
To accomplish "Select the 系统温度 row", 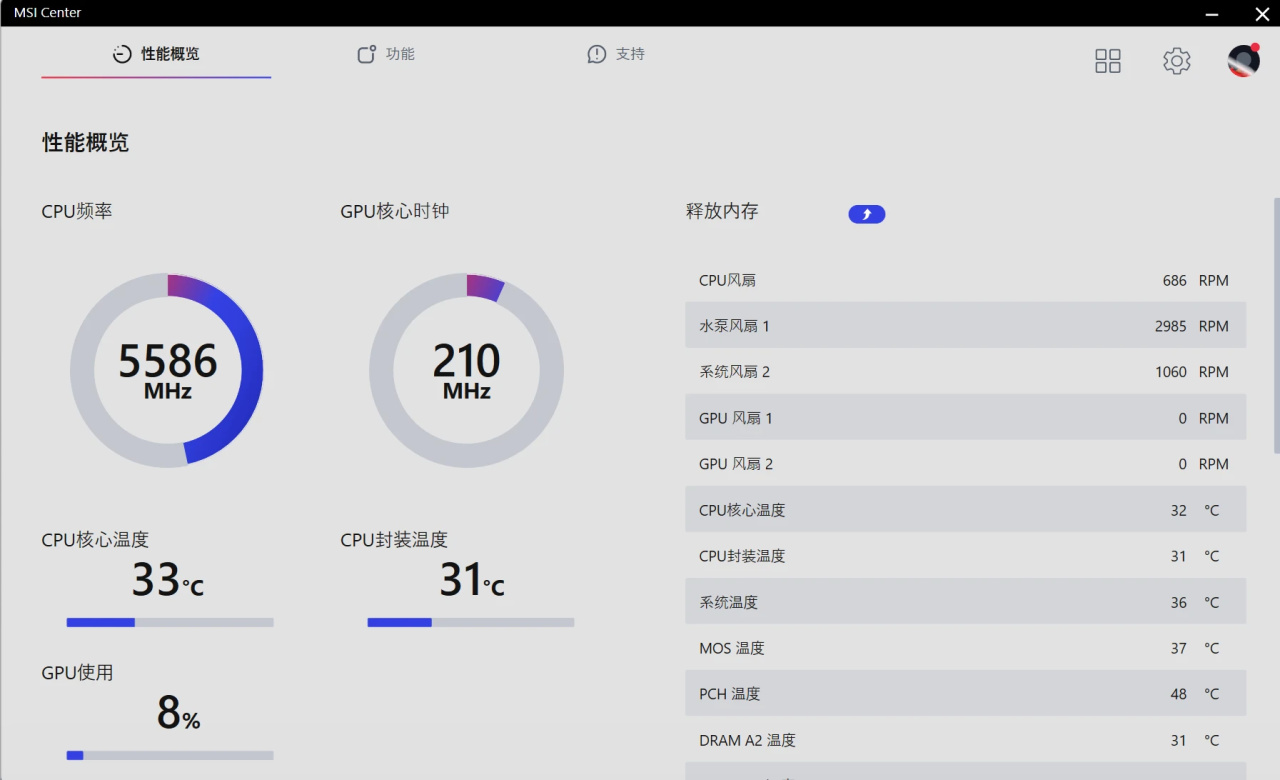I will click(x=965, y=602).
